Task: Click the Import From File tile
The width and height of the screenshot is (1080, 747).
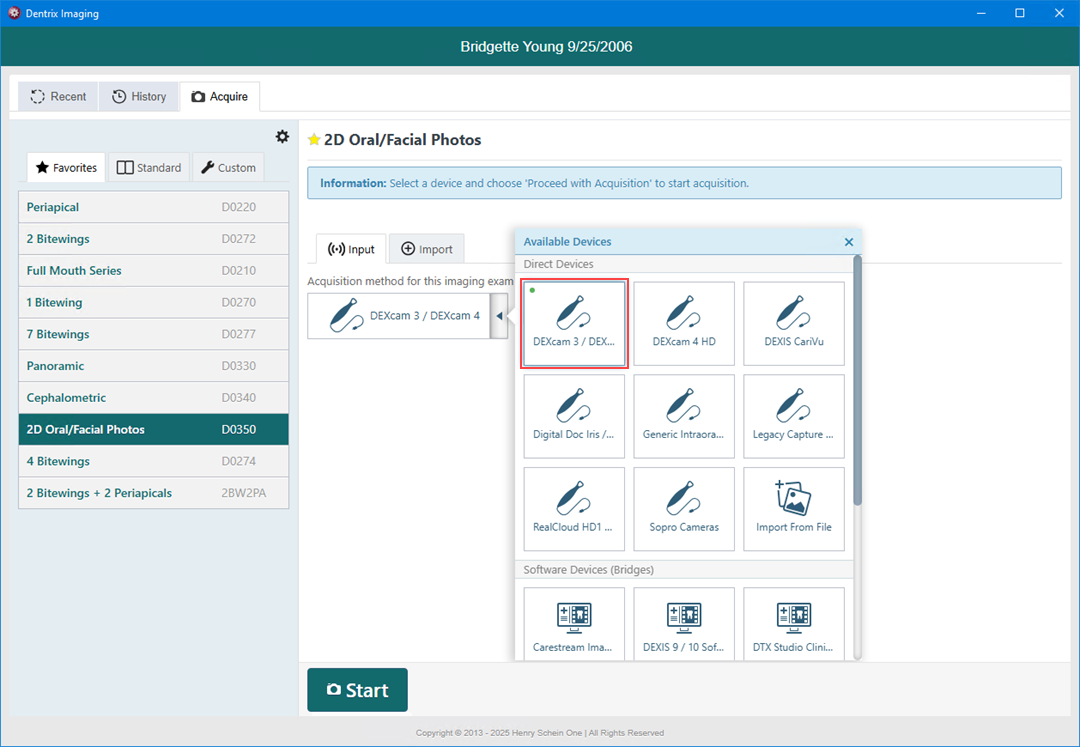Action: point(794,508)
